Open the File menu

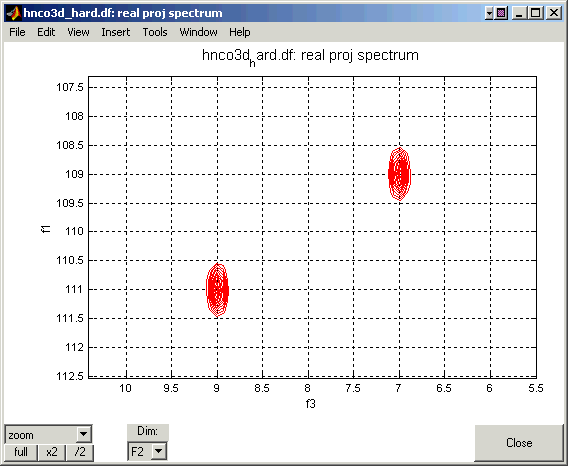[x=17, y=32]
